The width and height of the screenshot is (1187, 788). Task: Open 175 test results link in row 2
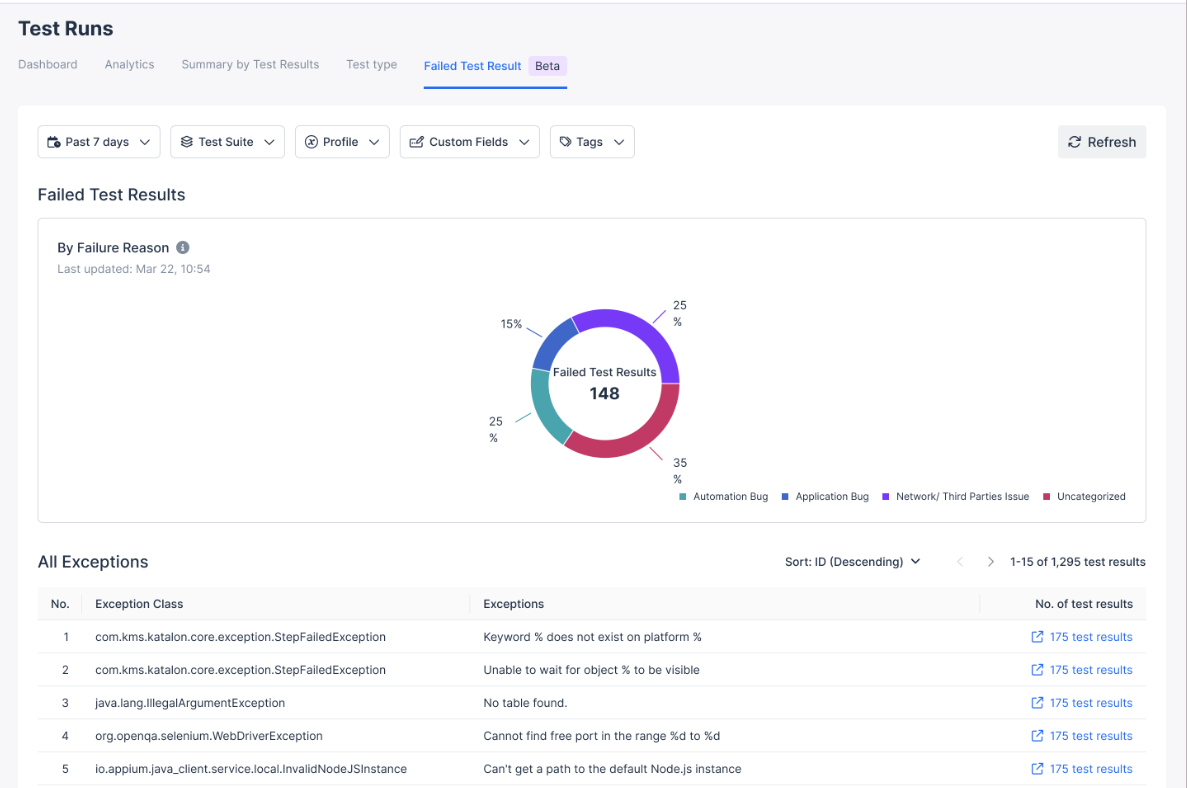(1090, 670)
